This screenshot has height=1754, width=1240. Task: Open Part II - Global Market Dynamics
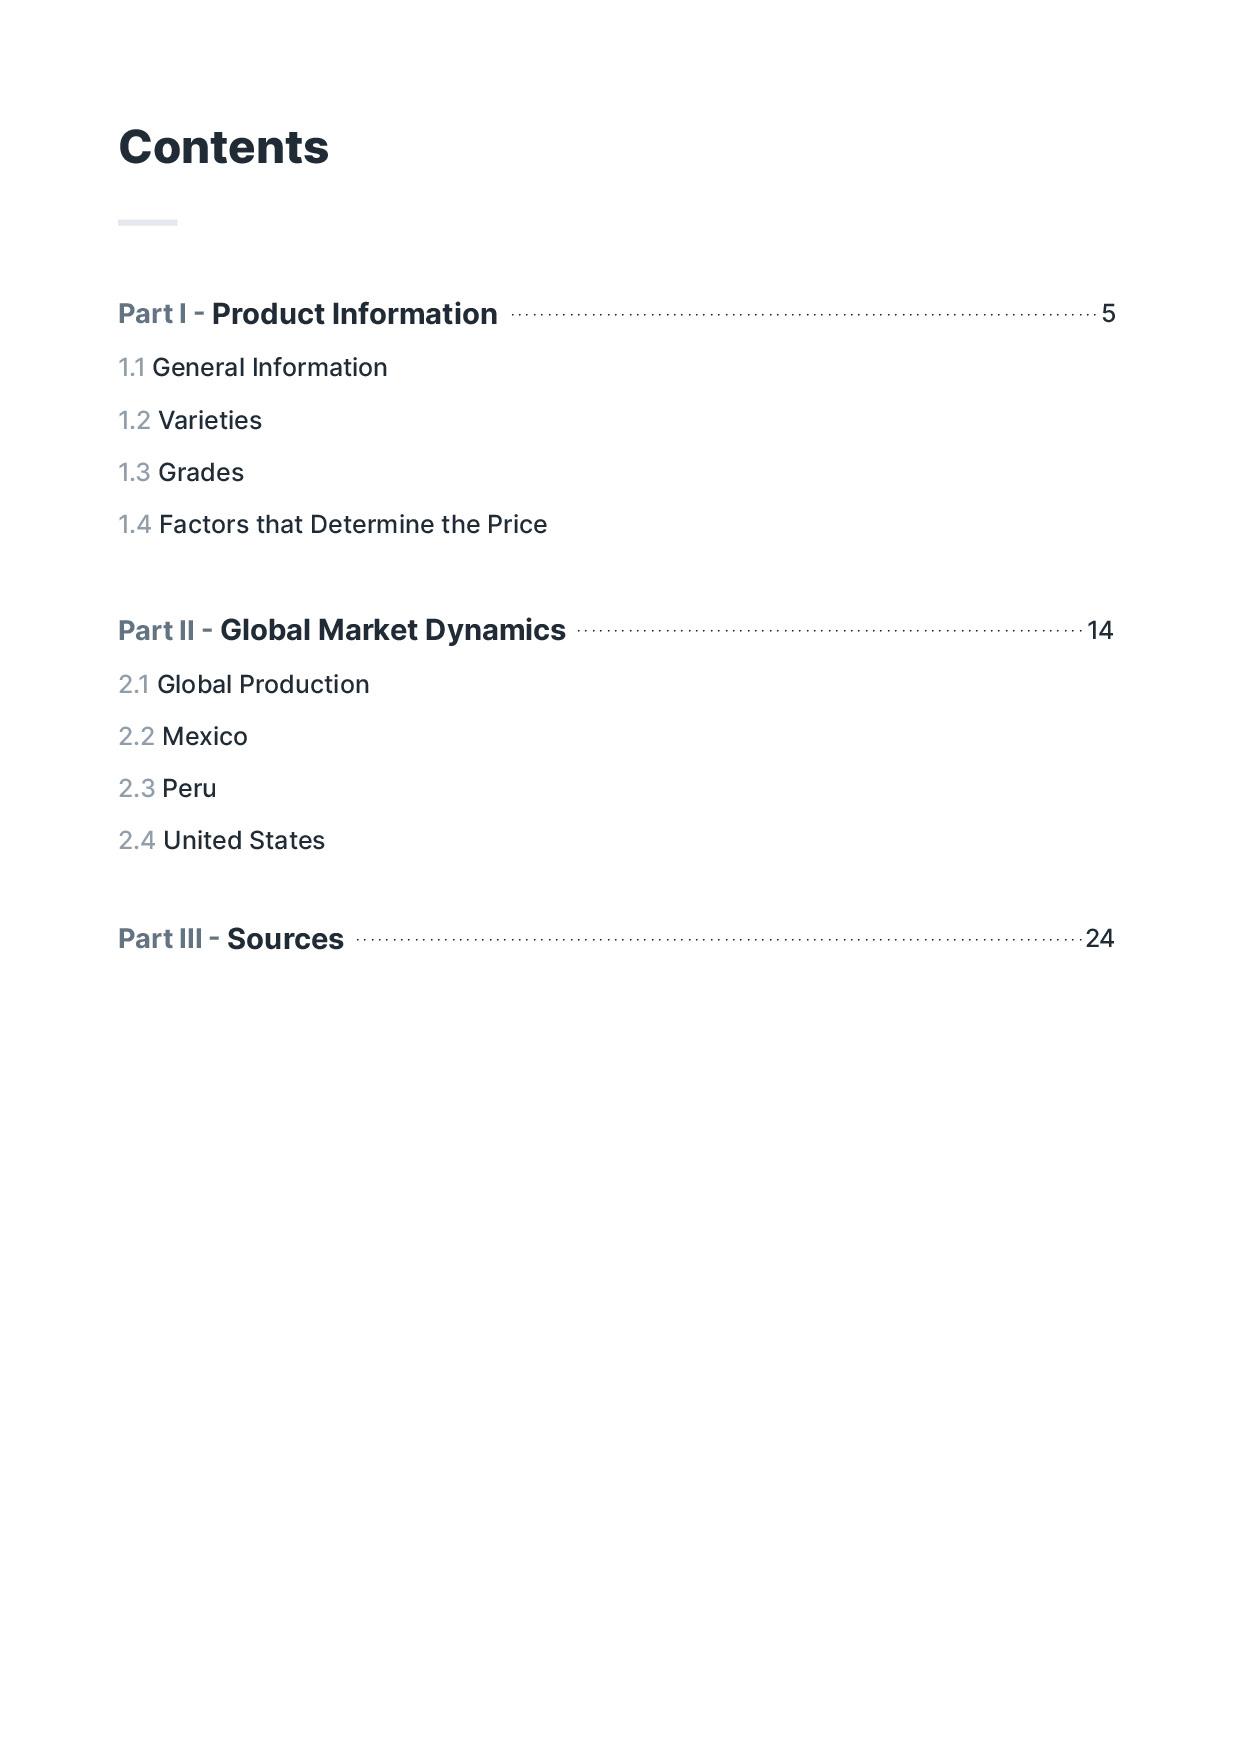(x=342, y=630)
